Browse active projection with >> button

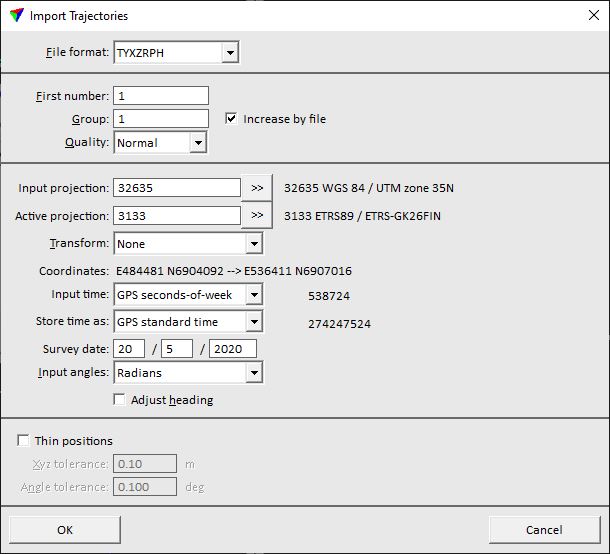tap(257, 216)
